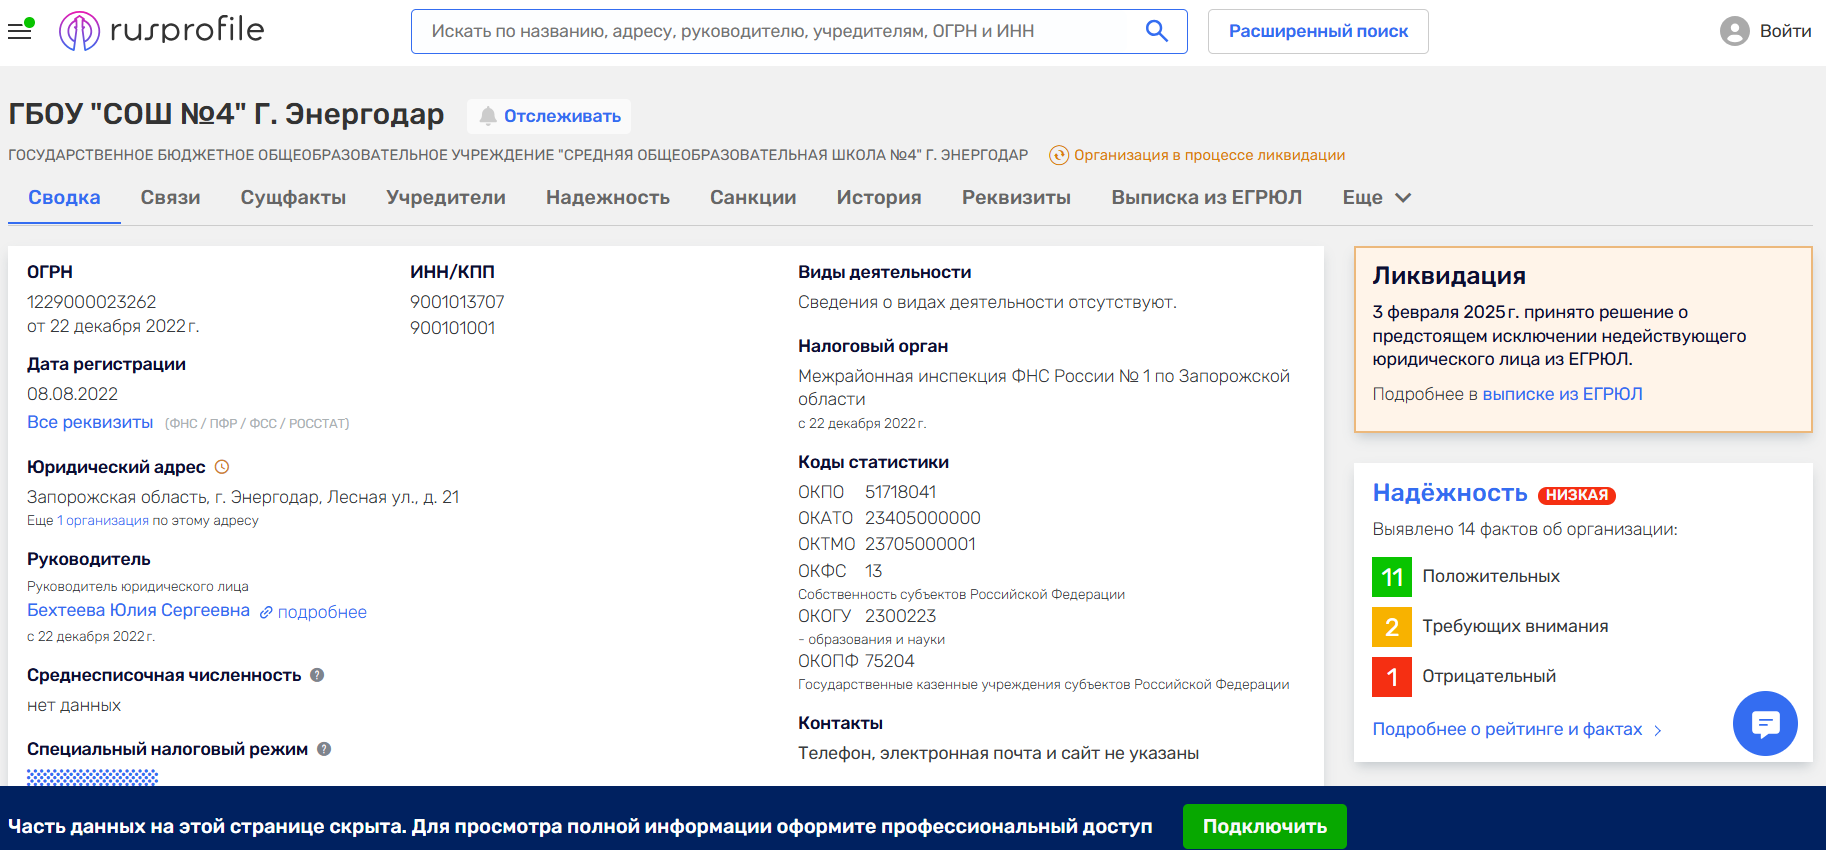The width and height of the screenshot is (1826, 850).
Task: Click the Отслеживать button
Action: [x=548, y=116]
